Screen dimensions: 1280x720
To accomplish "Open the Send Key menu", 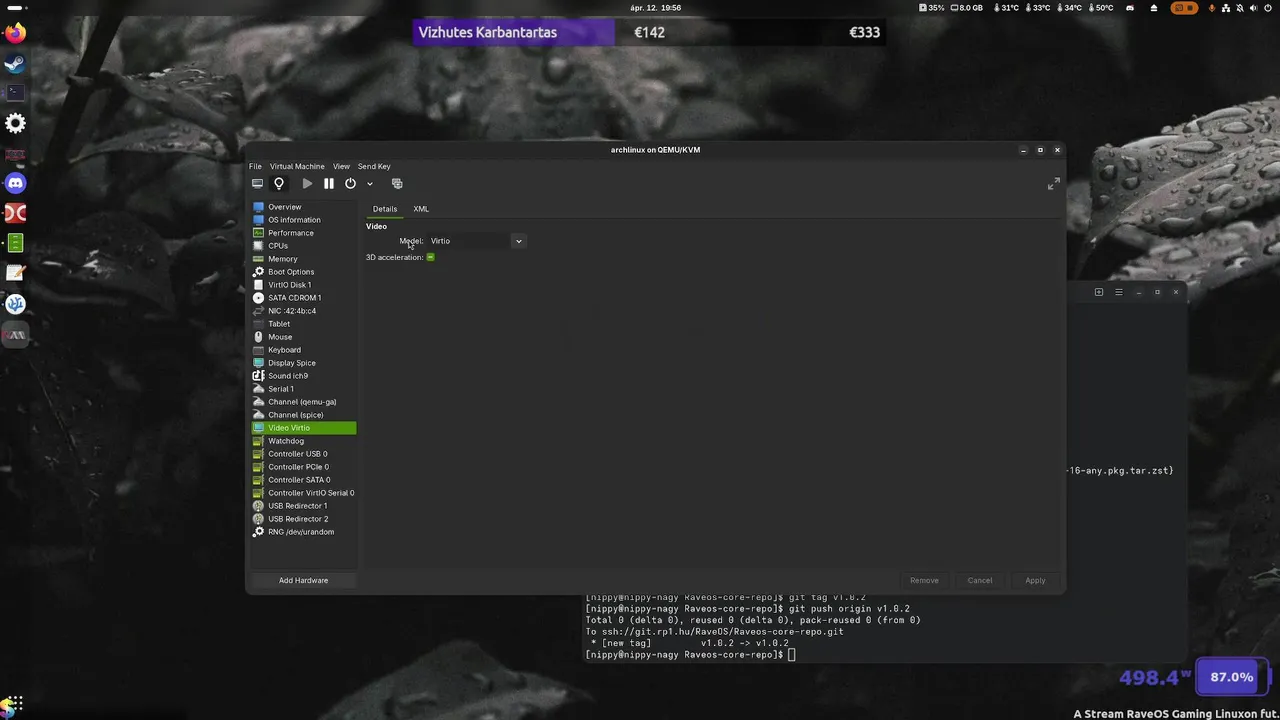I will coord(374,166).
